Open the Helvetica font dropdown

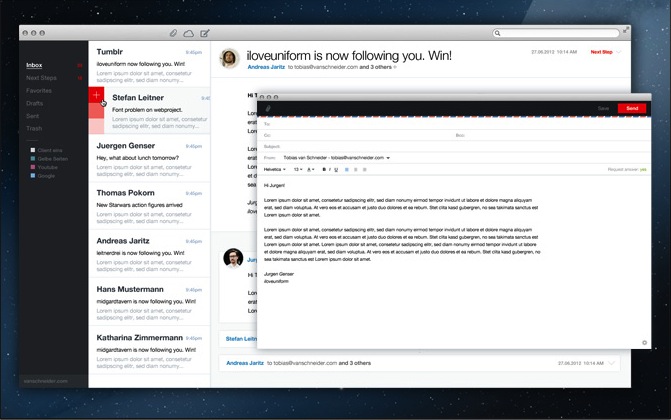click(x=274, y=170)
